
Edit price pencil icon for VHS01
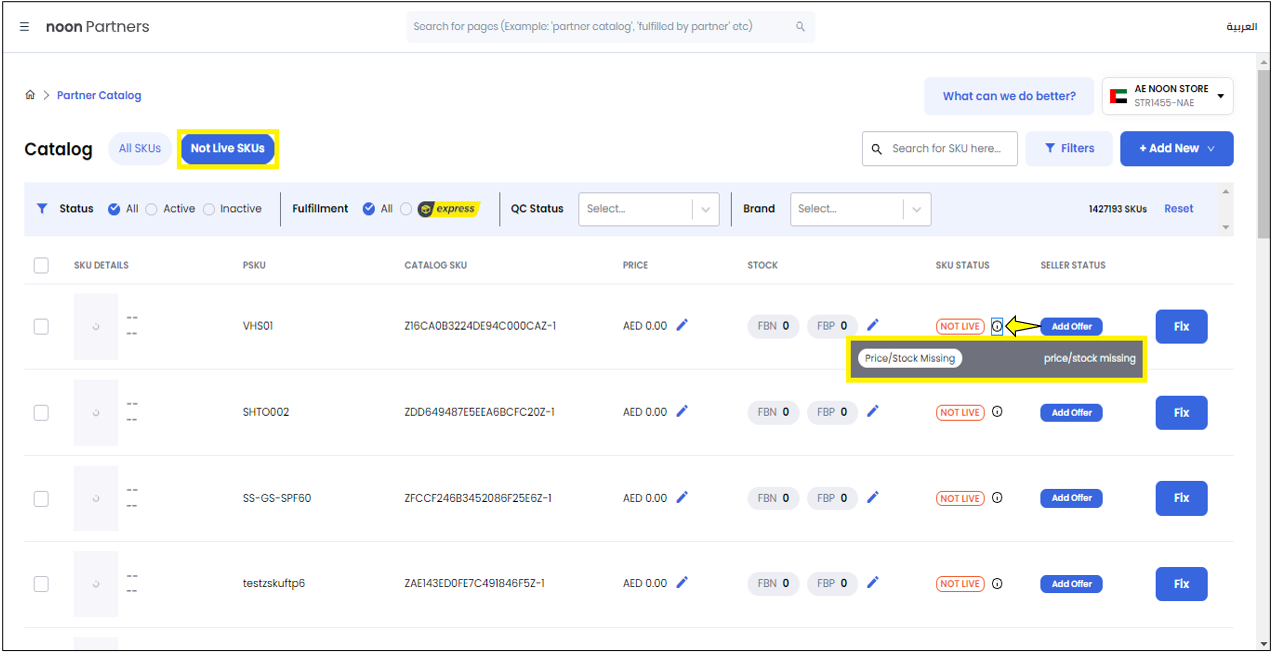(683, 325)
